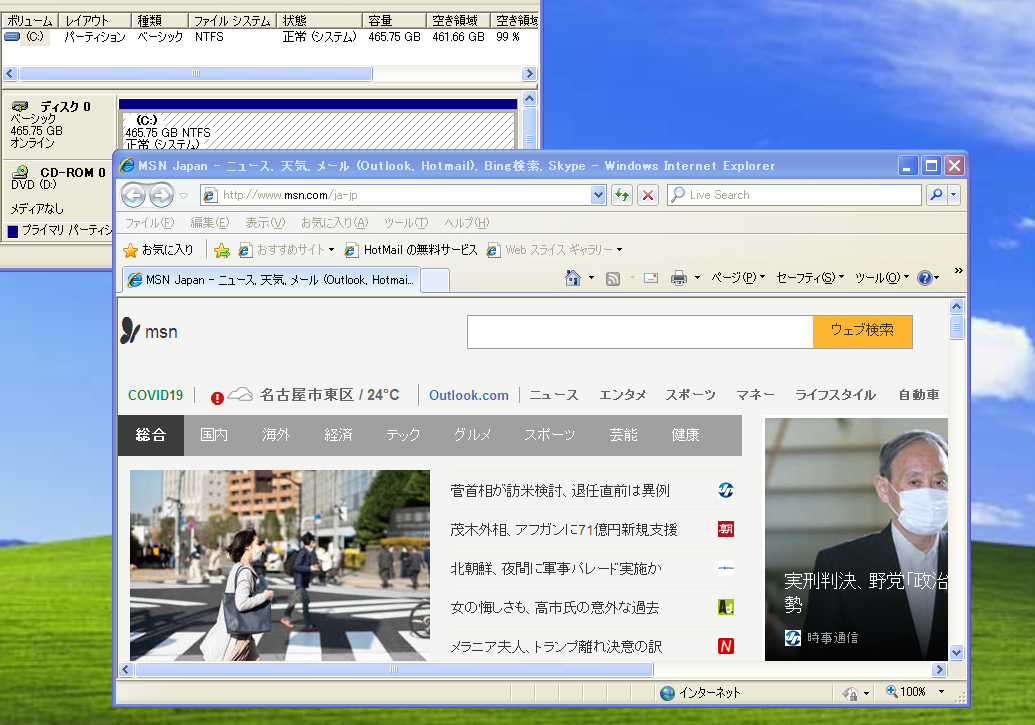Open the Print dropdown arrow
Screen dimensions: 1035x725
[x=697, y=278]
